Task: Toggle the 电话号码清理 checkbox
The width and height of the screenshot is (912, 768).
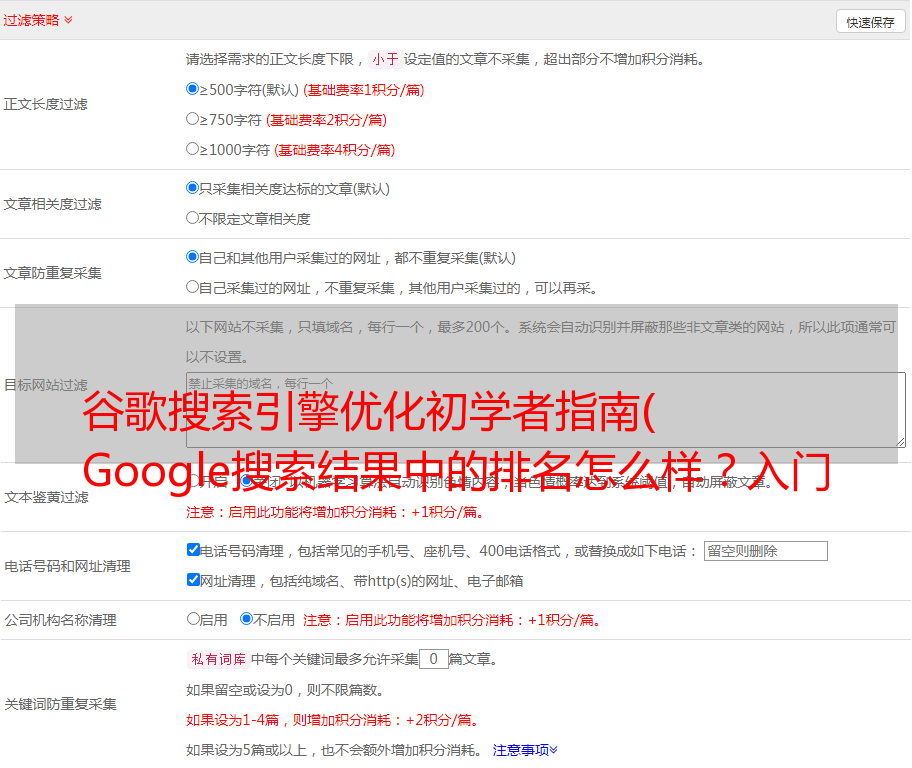Action: click(x=193, y=550)
